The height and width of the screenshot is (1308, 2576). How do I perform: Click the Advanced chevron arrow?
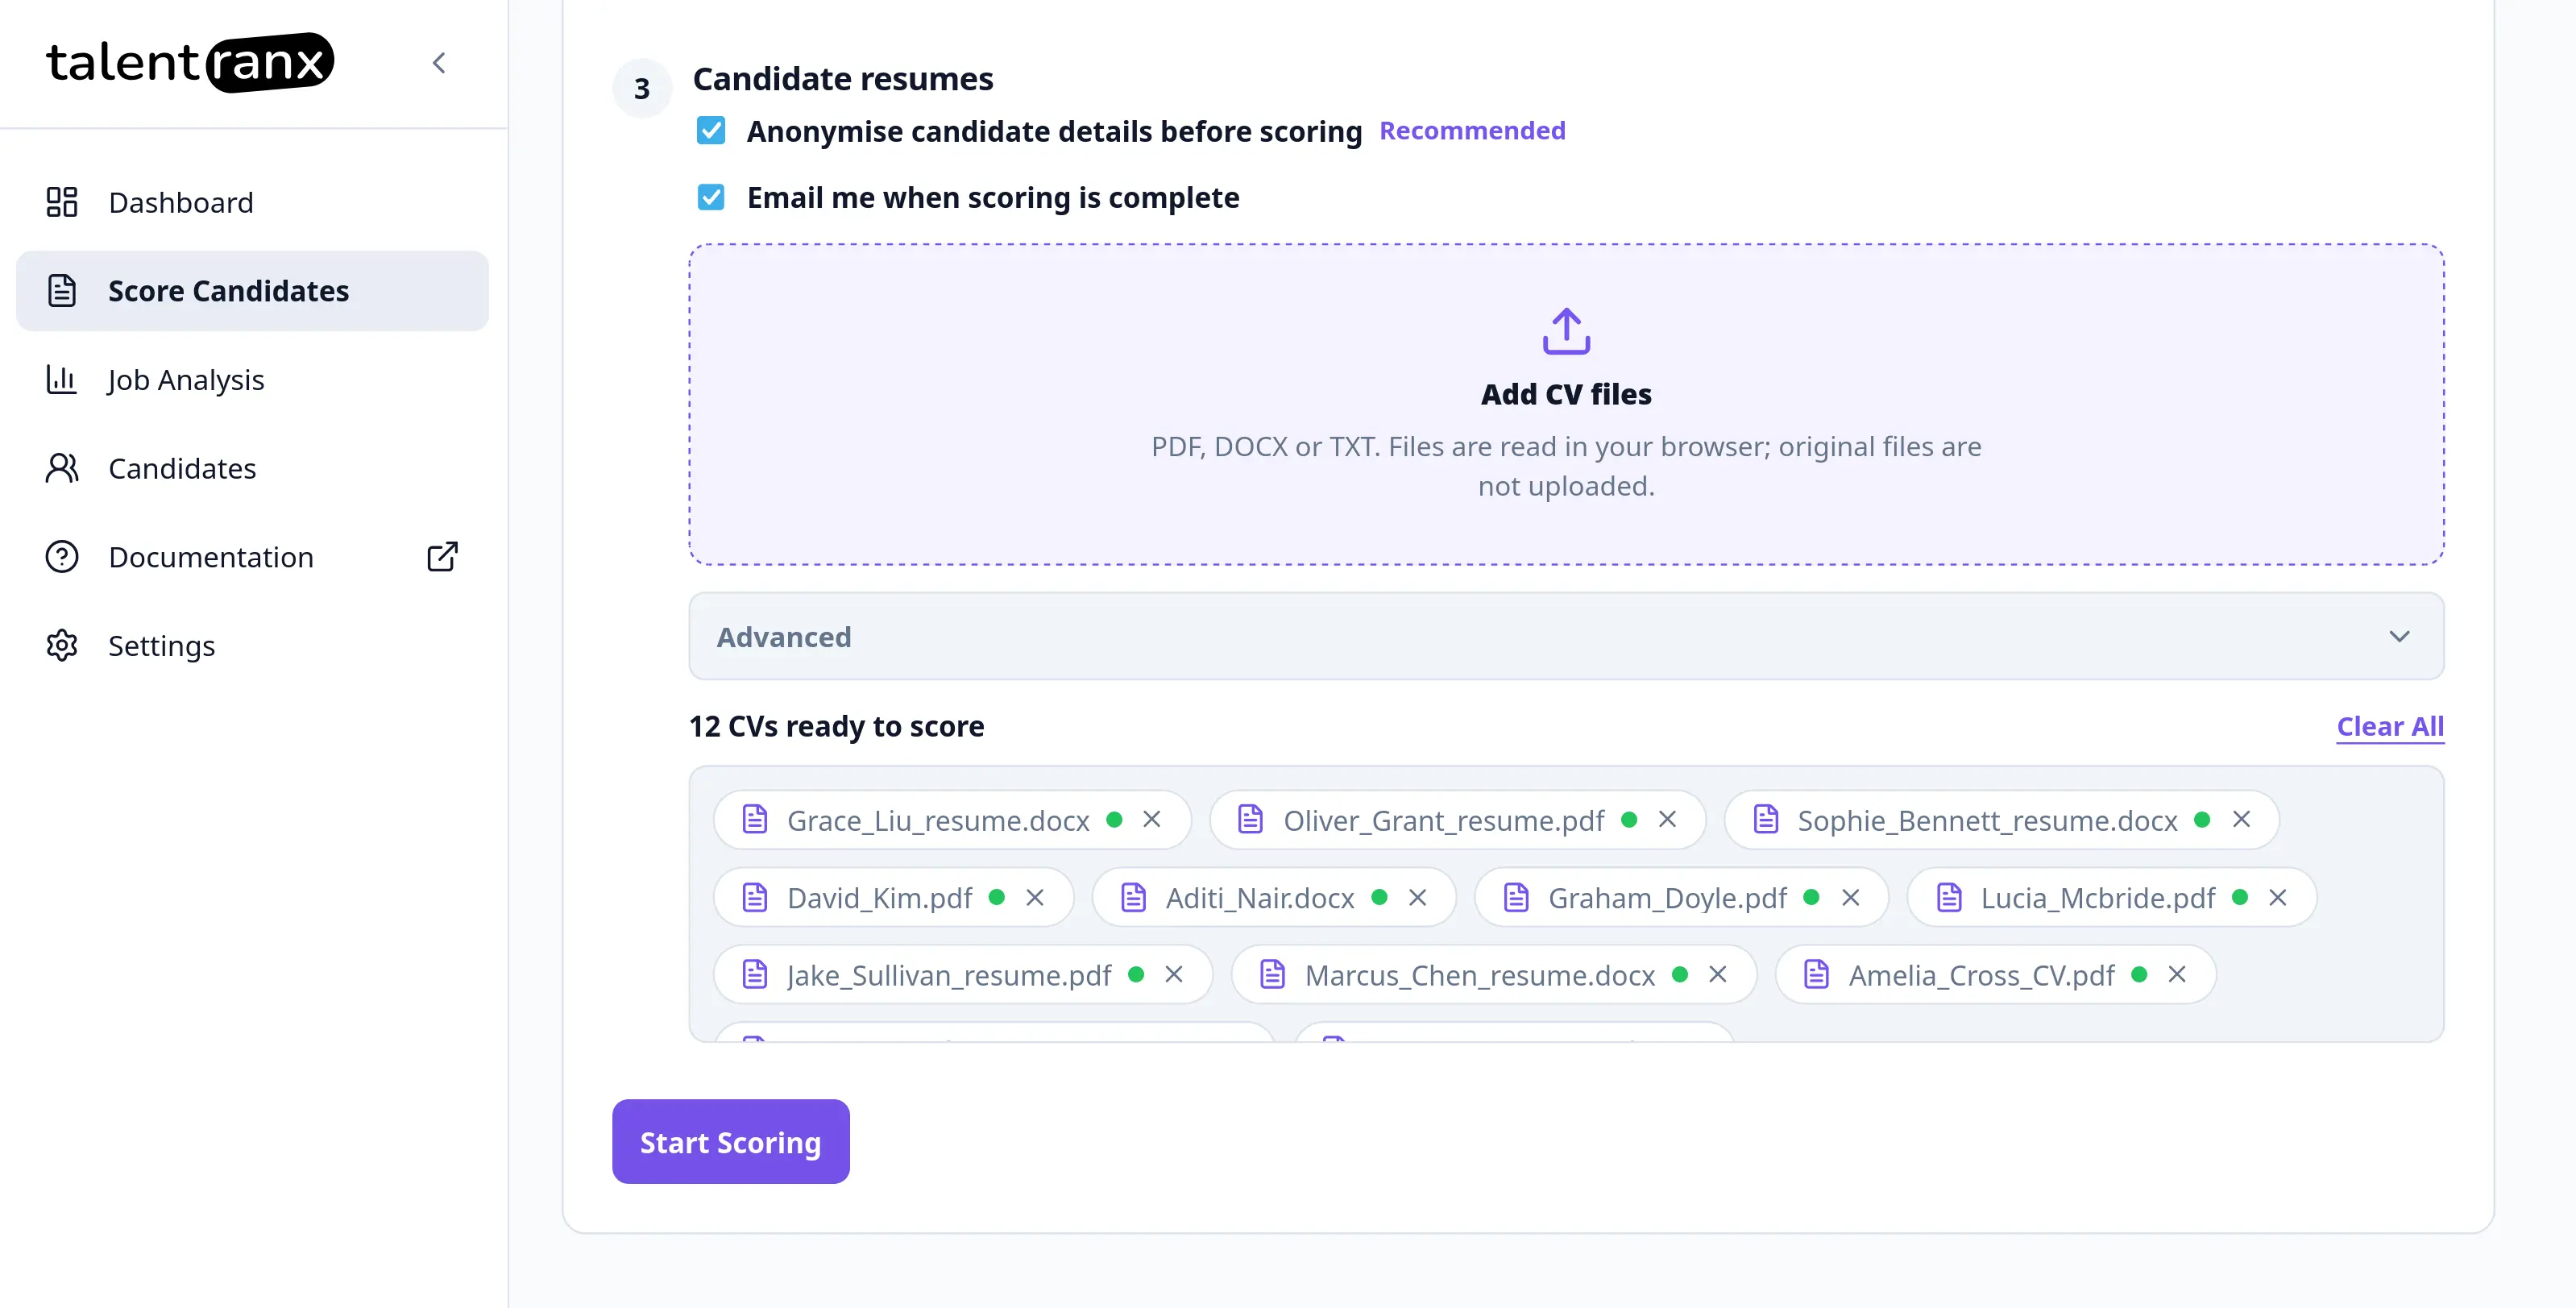tap(2399, 637)
